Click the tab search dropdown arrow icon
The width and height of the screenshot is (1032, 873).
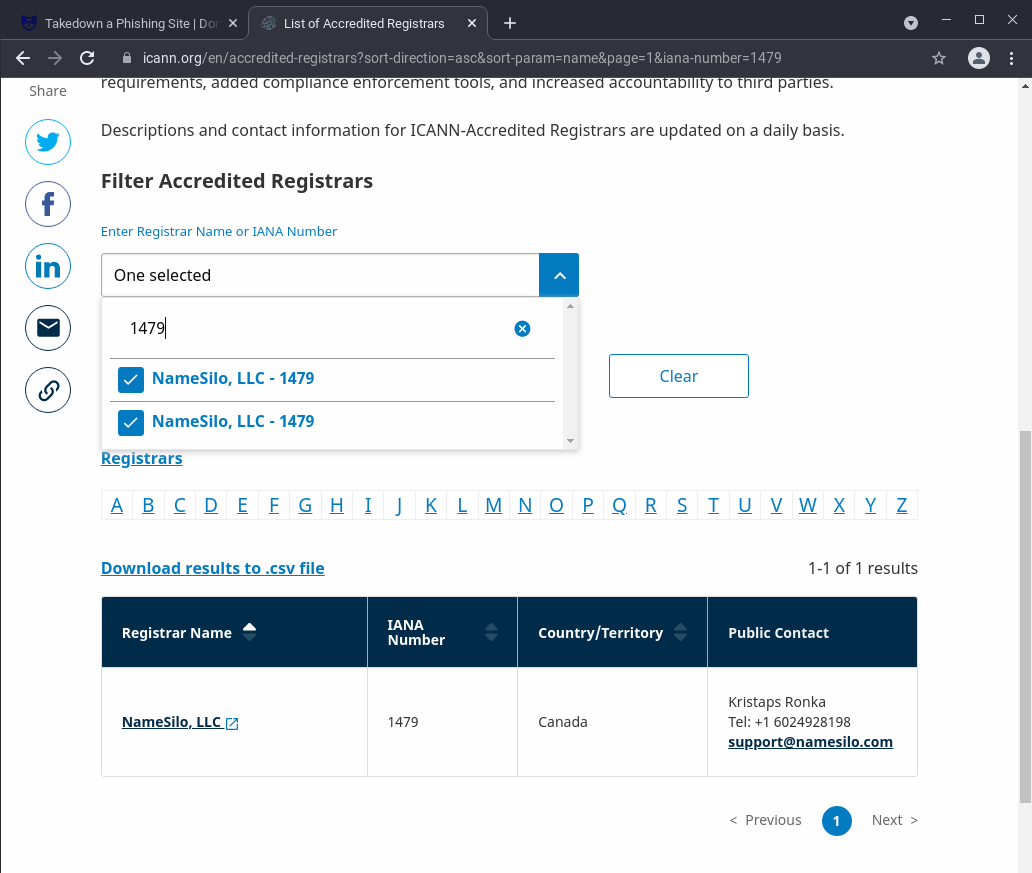(911, 24)
